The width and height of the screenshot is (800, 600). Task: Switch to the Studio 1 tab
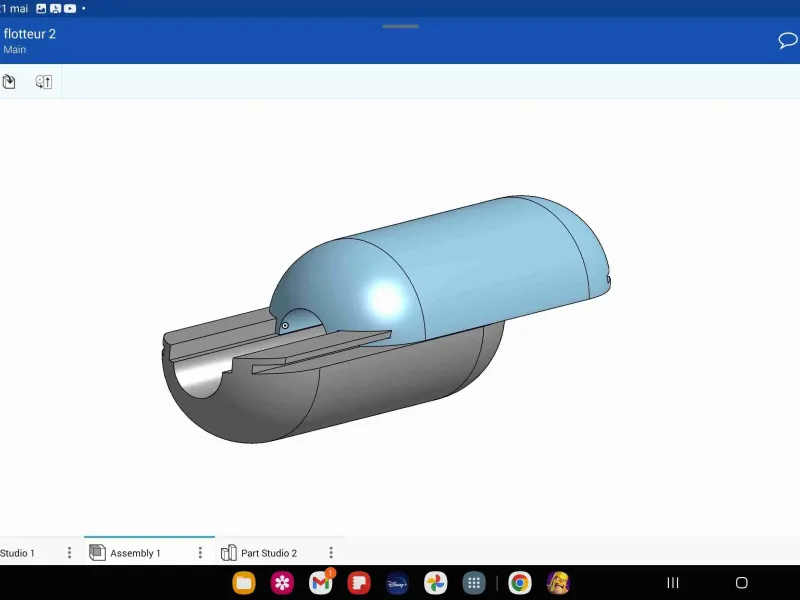point(17,553)
